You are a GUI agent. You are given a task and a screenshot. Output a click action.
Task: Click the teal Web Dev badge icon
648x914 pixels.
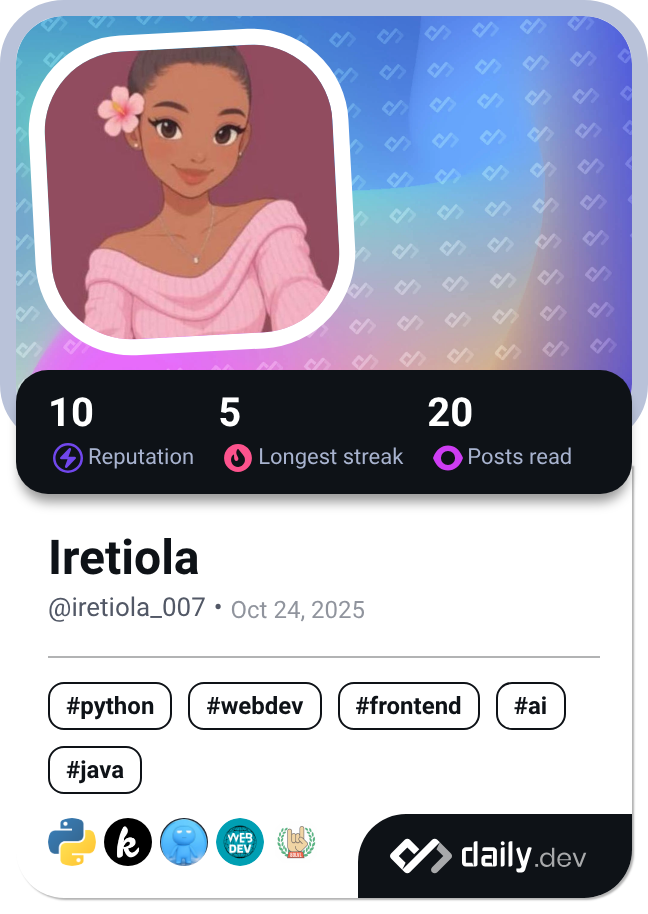click(x=240, y=842)
